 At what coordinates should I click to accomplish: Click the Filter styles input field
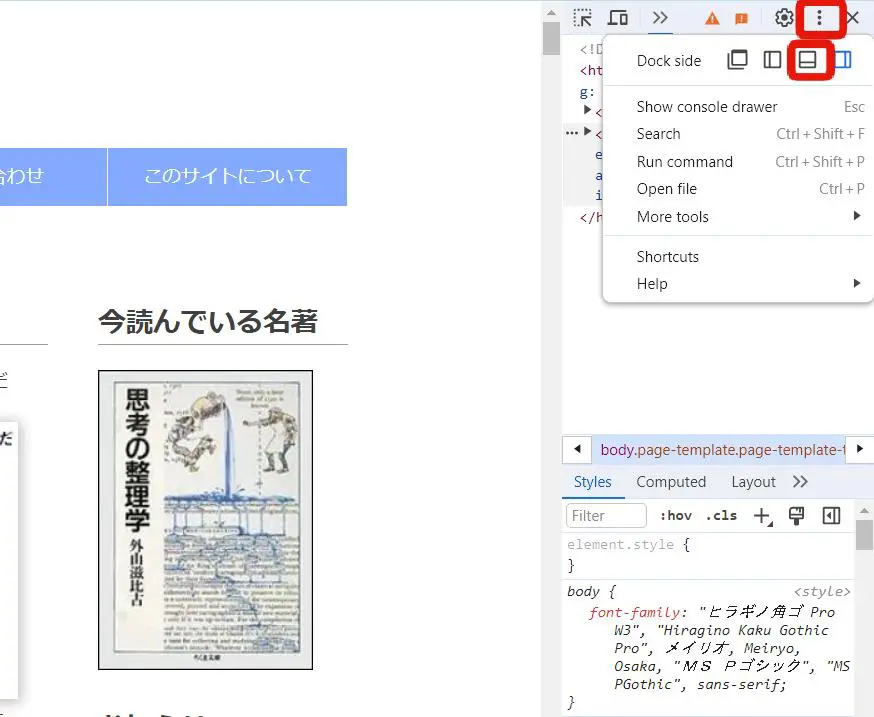(606, 516)
